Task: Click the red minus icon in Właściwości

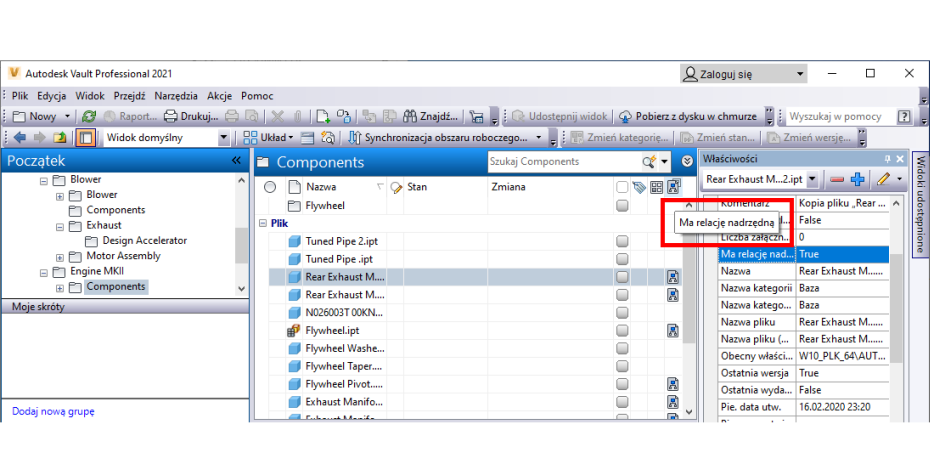Action: tap(837, 179)
